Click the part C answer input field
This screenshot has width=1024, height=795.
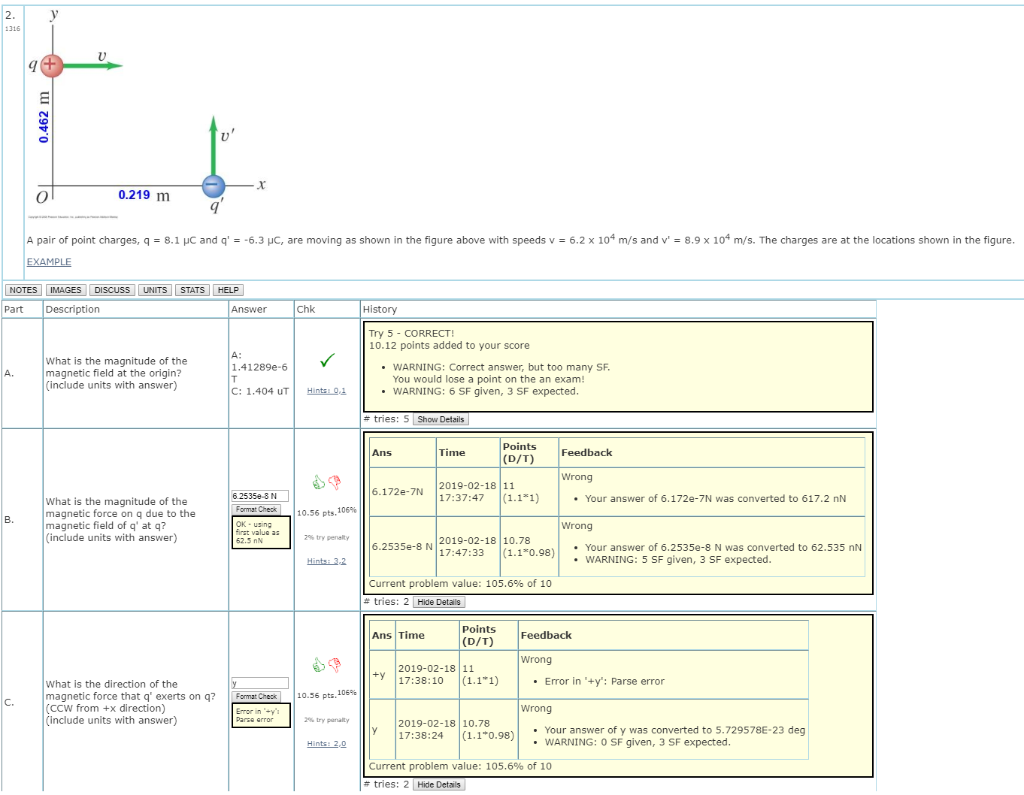260,683
